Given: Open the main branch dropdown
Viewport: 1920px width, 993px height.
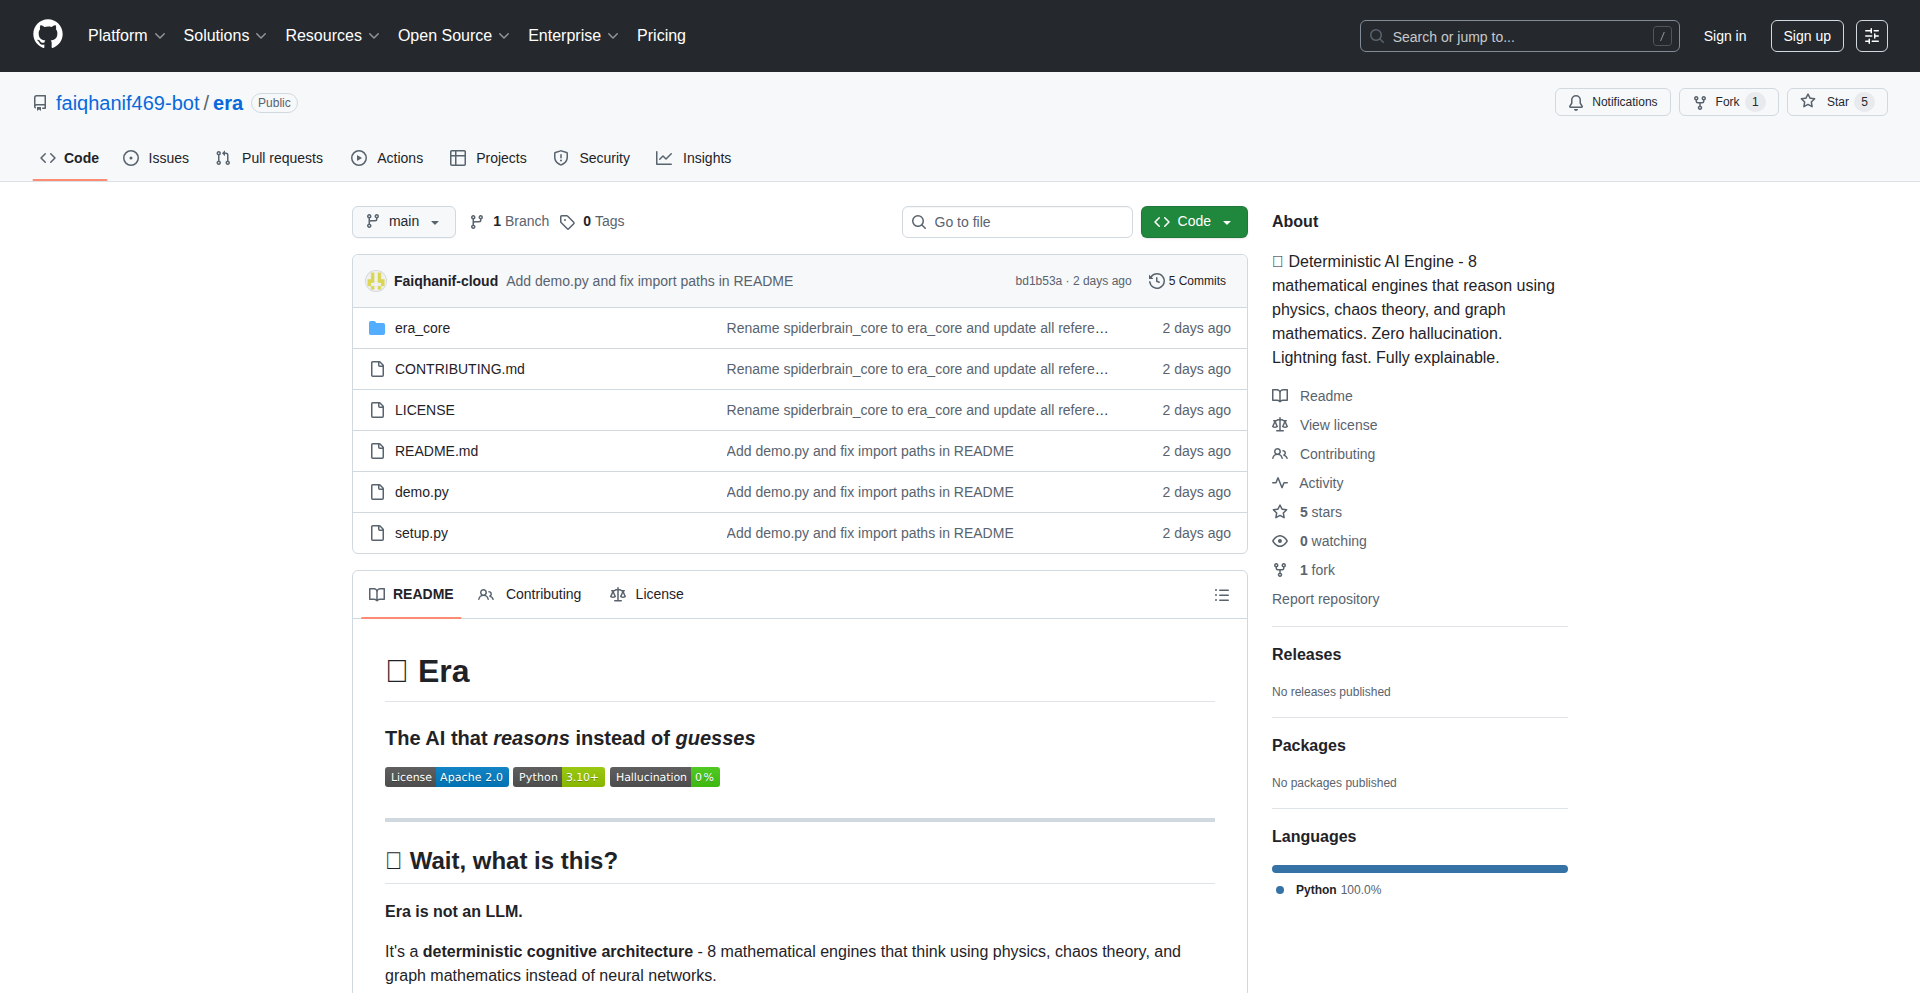Looking at the screenshot, I should [x=403, y=222].
